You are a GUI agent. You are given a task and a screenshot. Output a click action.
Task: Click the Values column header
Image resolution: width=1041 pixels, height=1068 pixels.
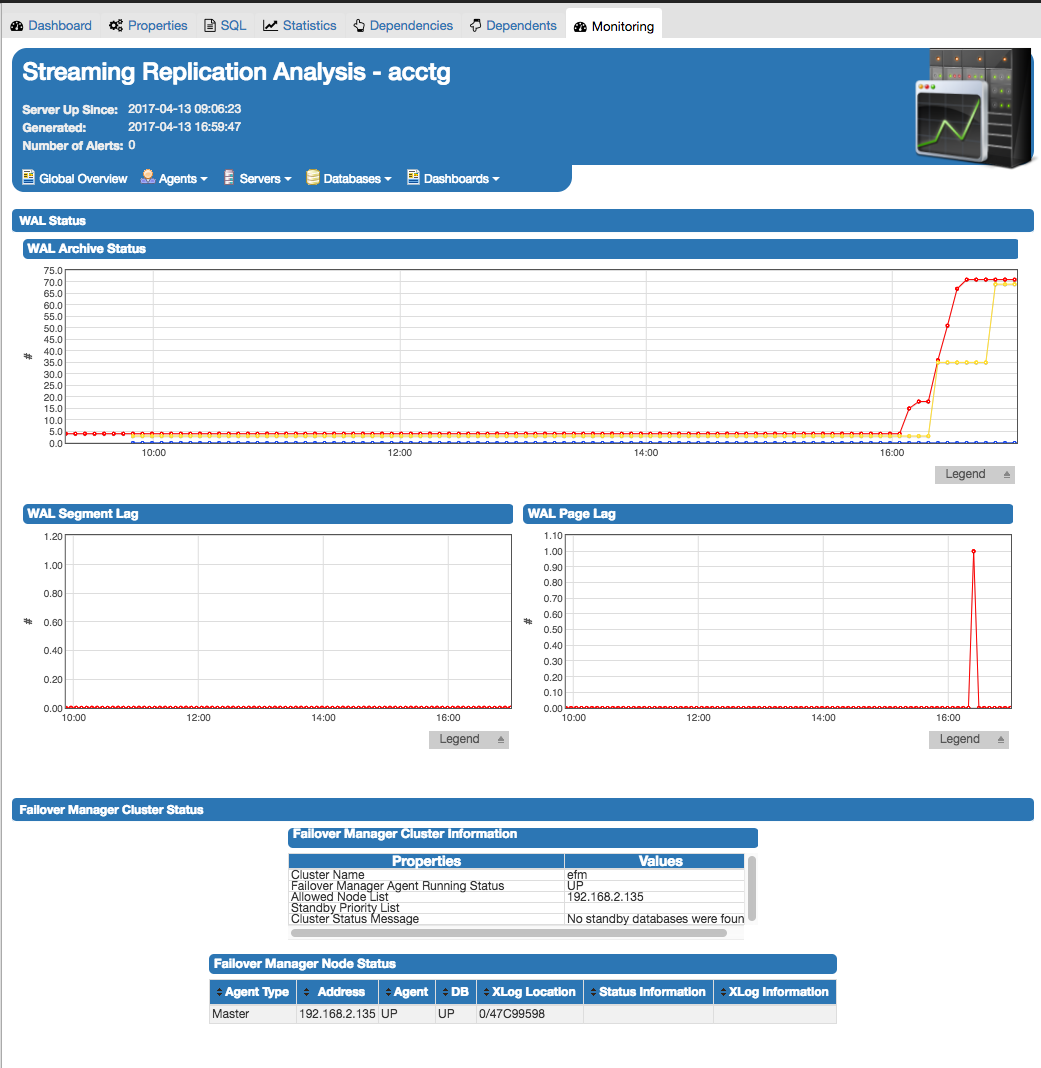point(654,861)
